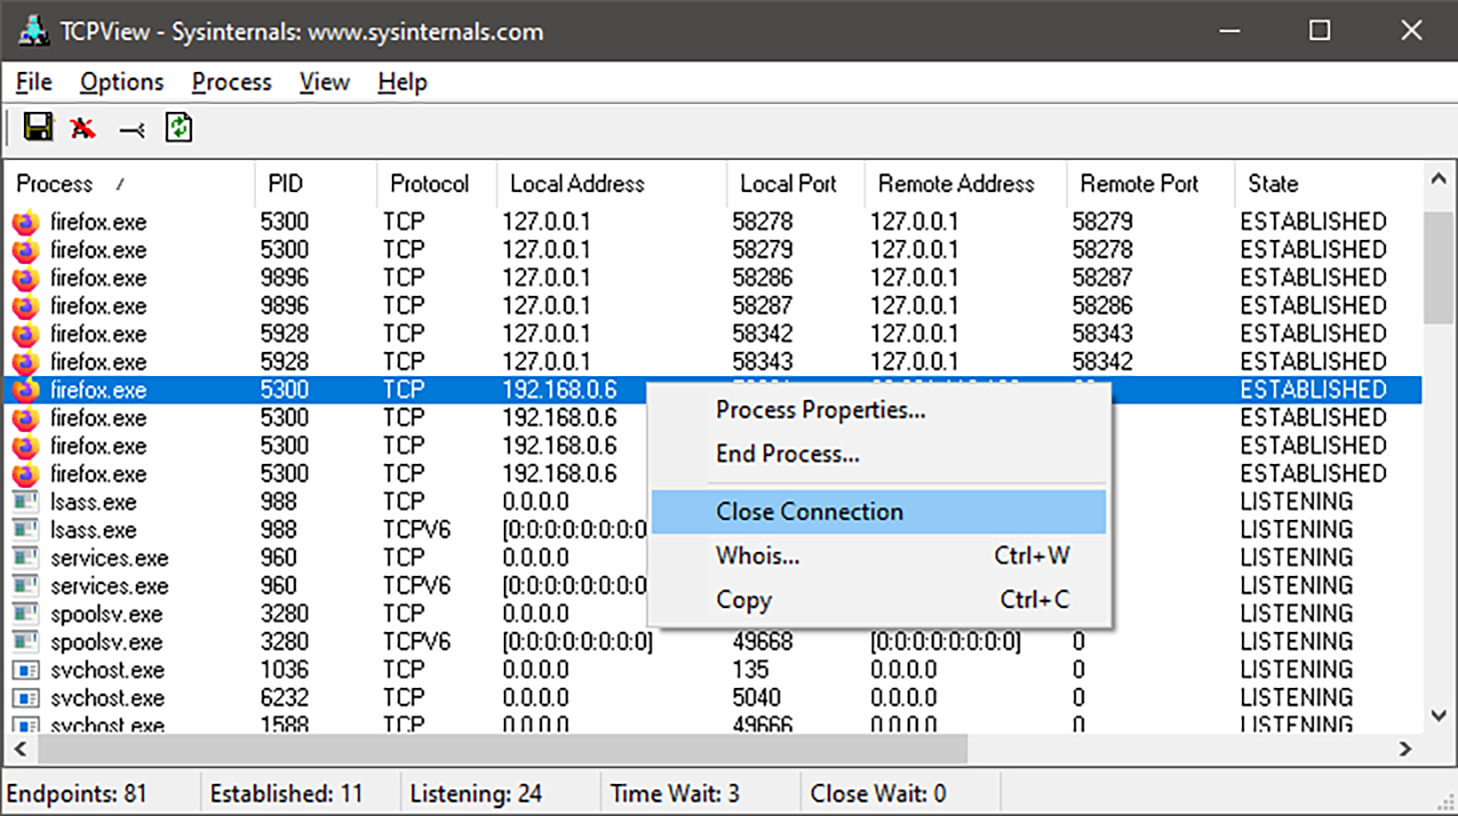Click the vertical scrollbar up arrow
Screen dimensions: 1458x816
point(1439,179)
